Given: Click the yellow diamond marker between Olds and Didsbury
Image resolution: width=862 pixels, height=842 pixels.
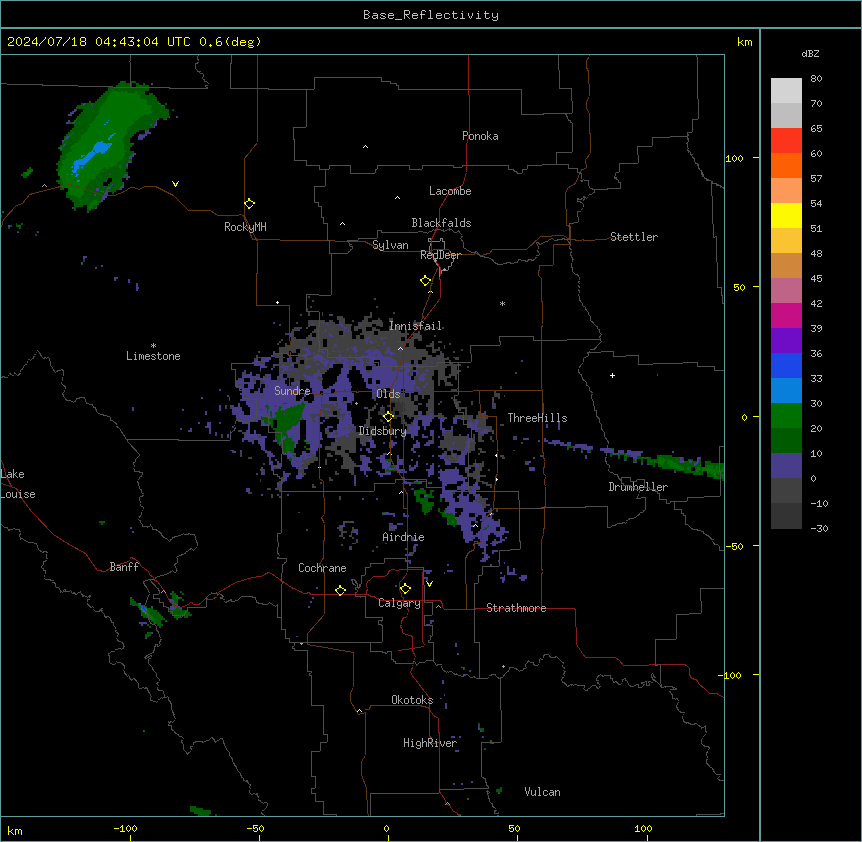Looking at the screenshot, I should [388, 417].
